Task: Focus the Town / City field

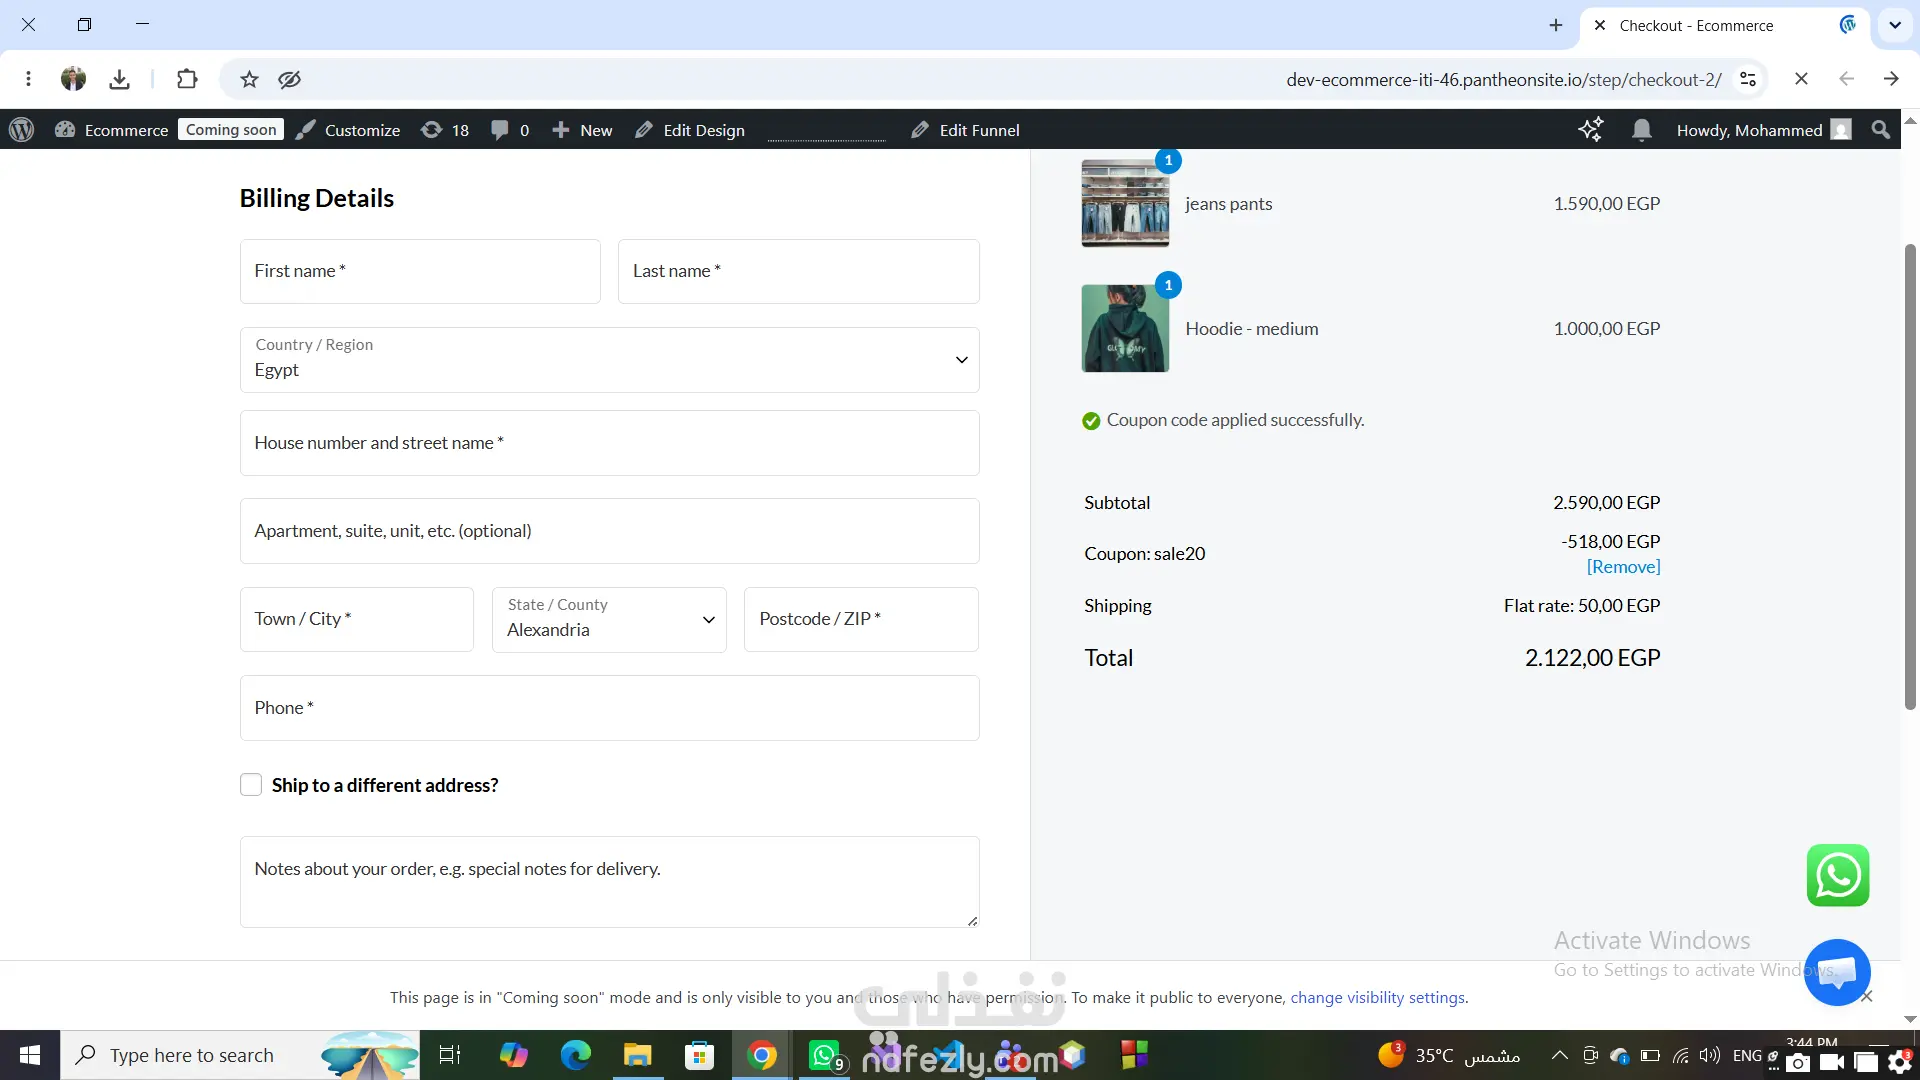Action: coord(357,619)
